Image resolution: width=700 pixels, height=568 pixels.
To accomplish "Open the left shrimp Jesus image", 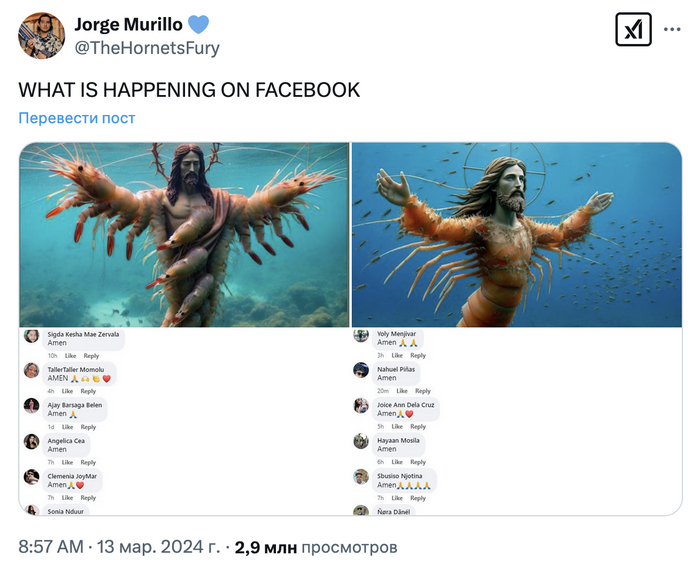I will (184, 234).
